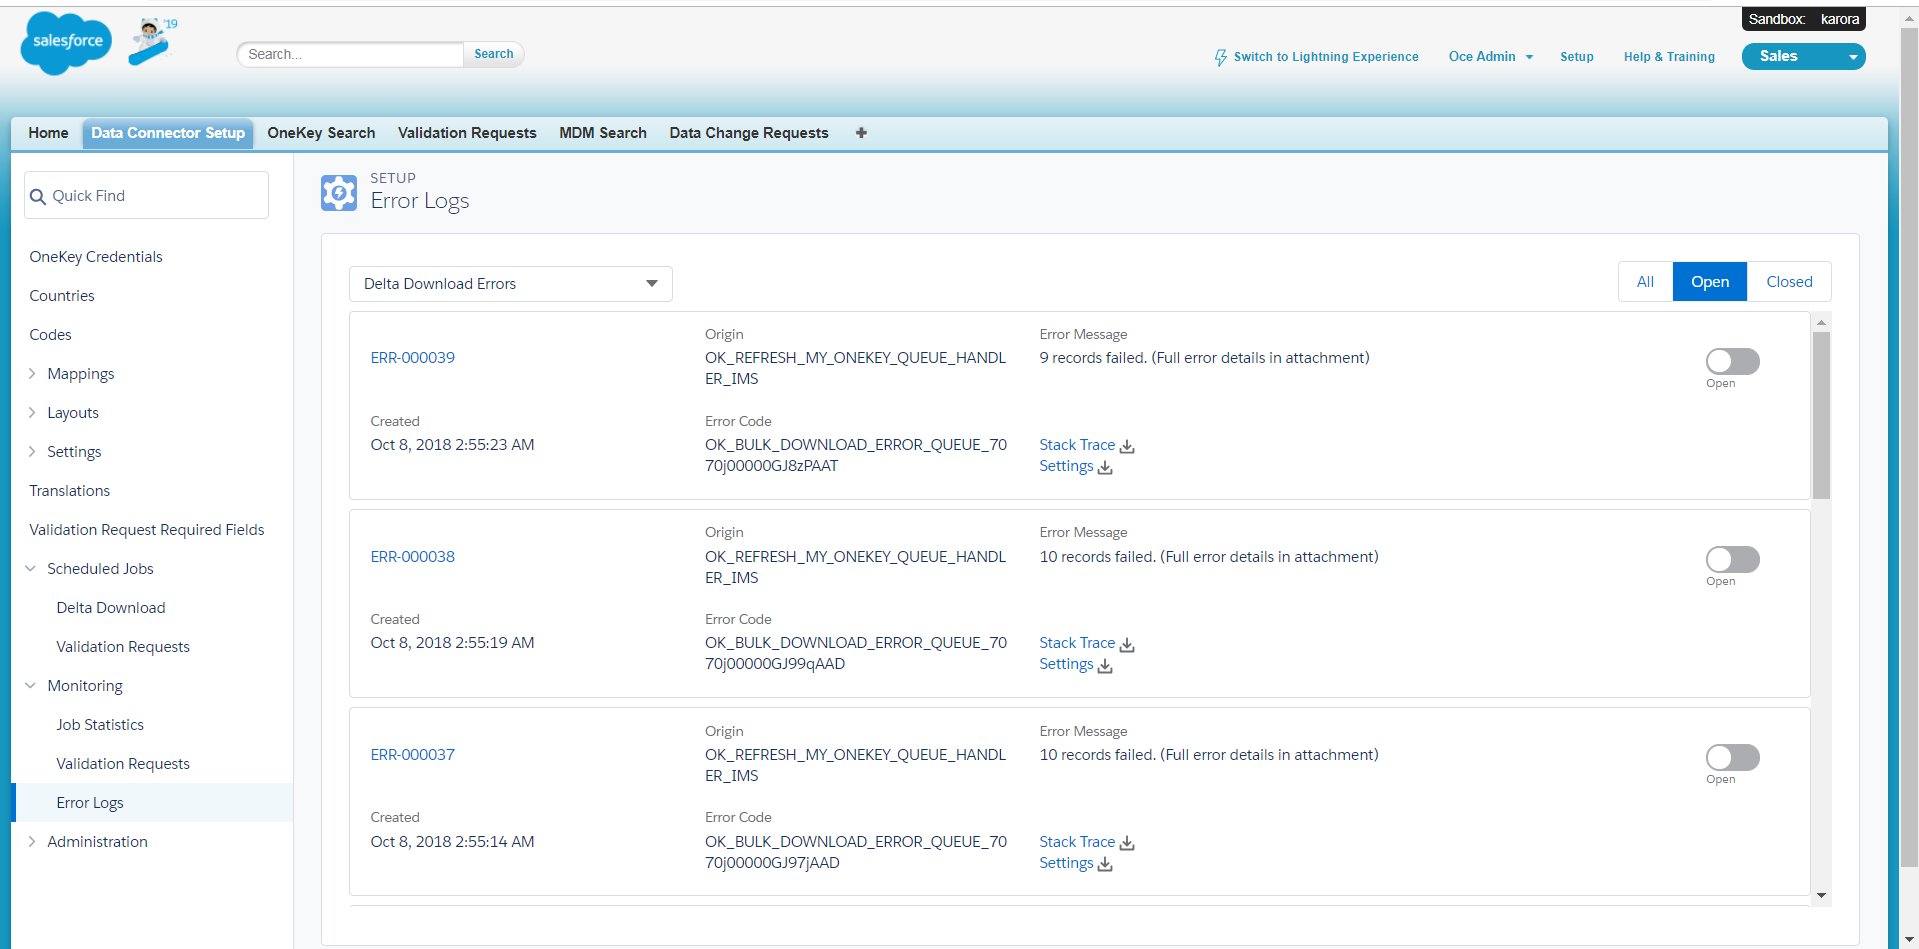Toggle ERR-000038 open status switch
The width and height of the screenshot is (1919, 949).
pos(1732,559)
